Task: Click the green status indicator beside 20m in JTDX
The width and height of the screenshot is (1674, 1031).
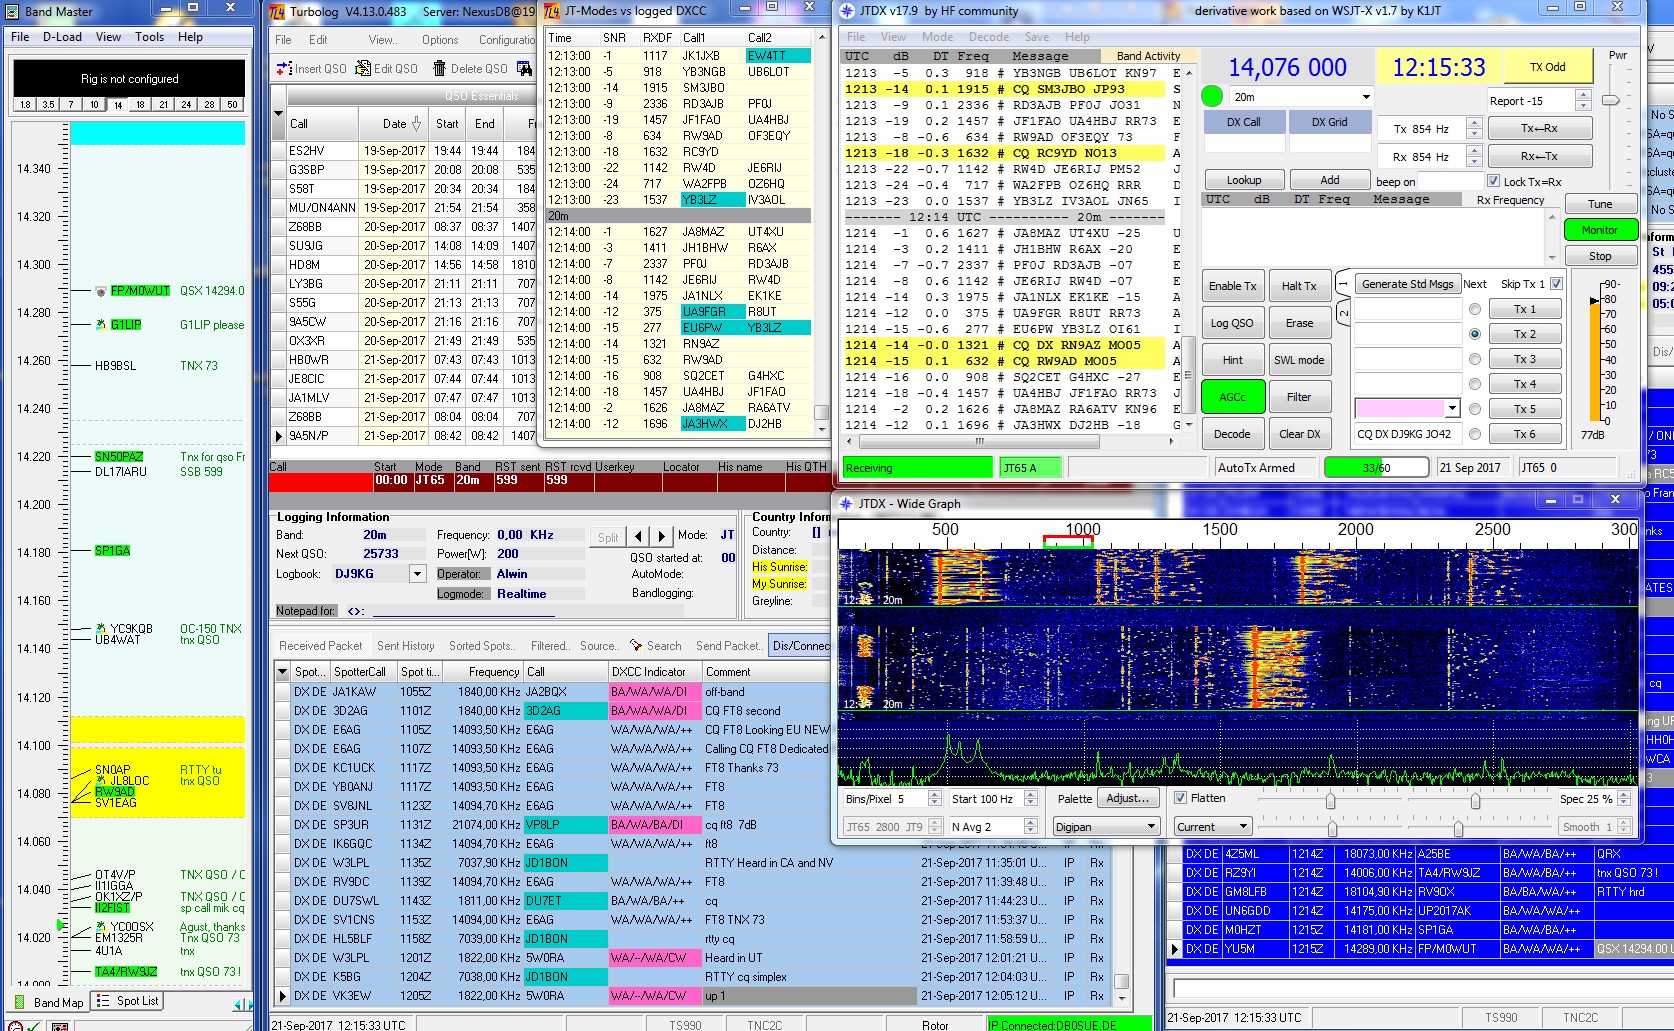Action: [1212, 97]
